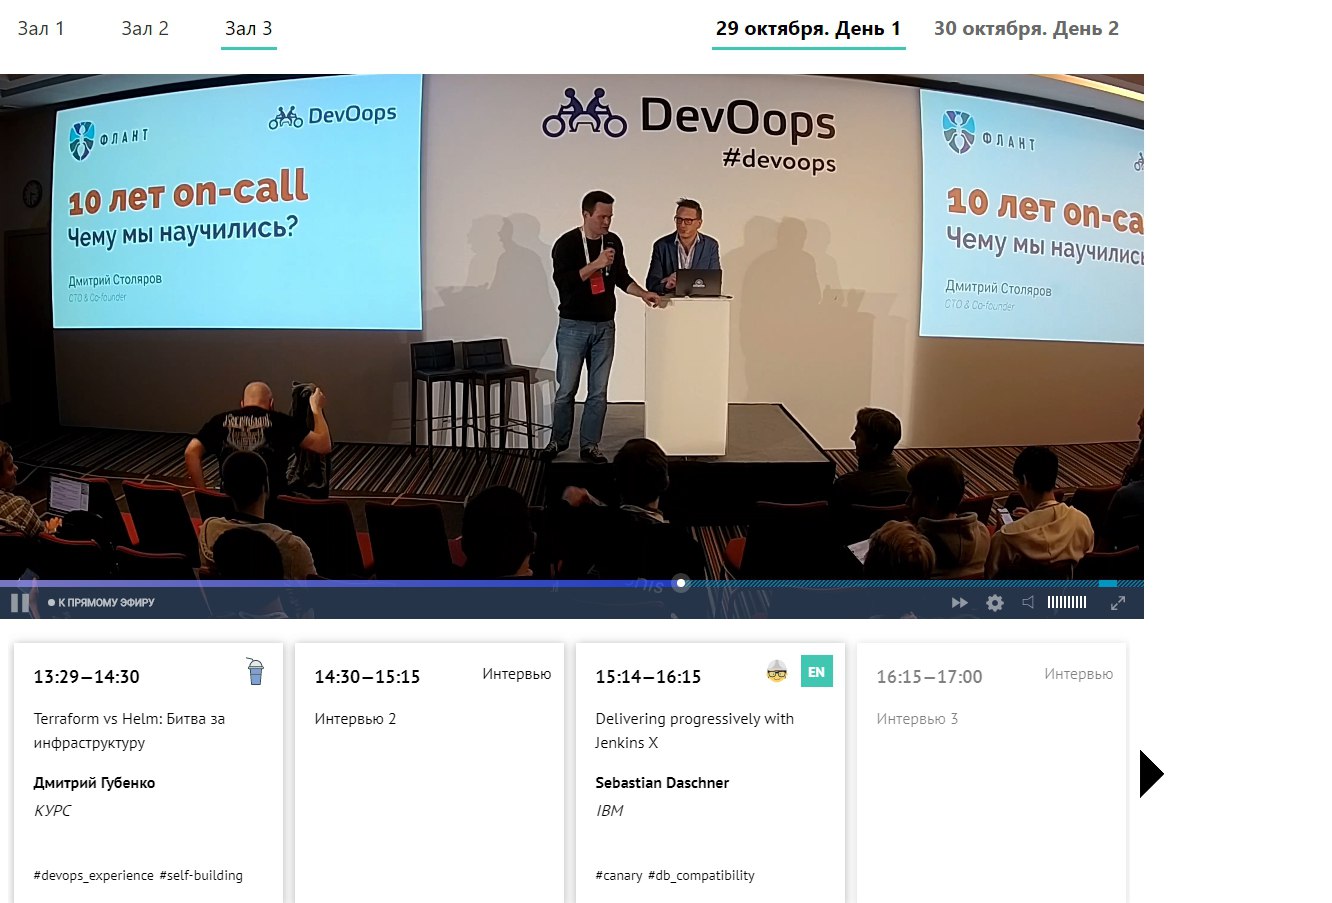Pause the video stream
This screenshot has width=1332, height=903.
[20, 603]
